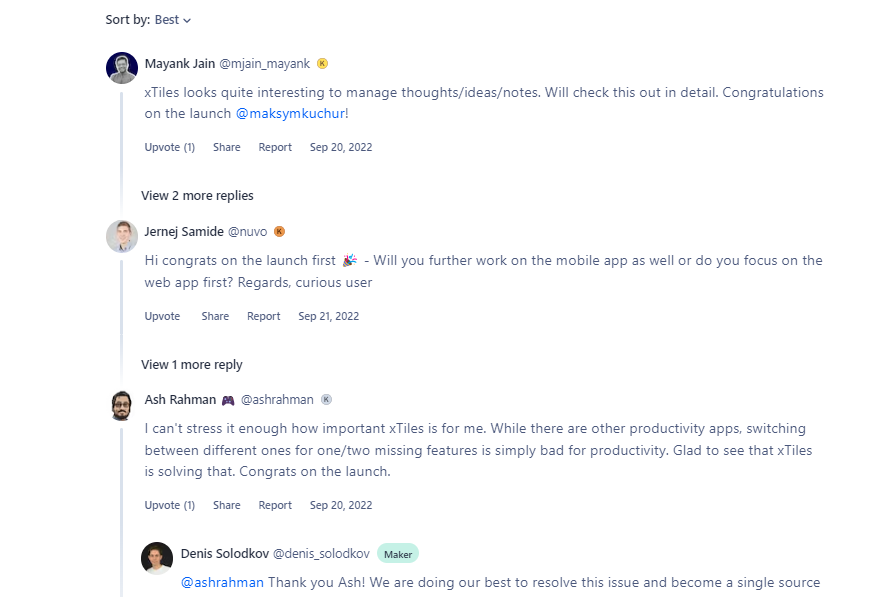
Task: Expand the hidden reply under Jernej's comment
Action: [191, 364]
